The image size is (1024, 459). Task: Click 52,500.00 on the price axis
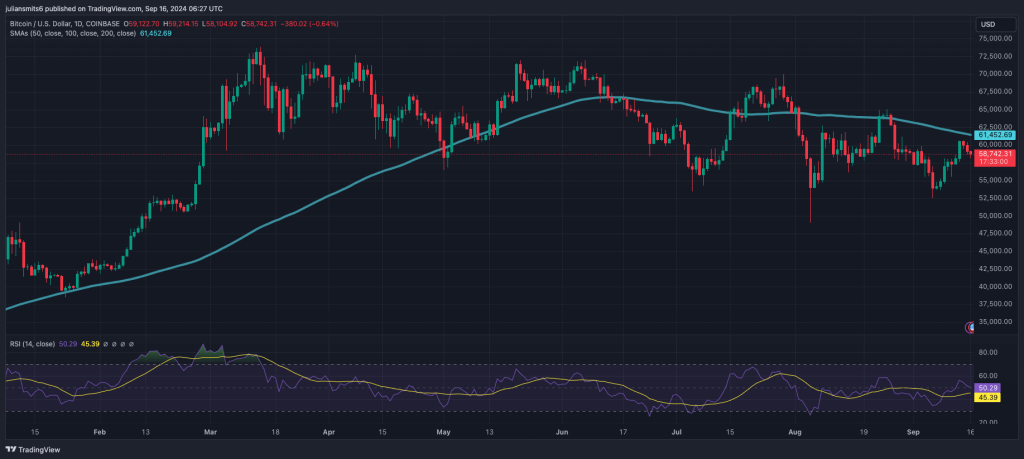(x=997, y=198)
